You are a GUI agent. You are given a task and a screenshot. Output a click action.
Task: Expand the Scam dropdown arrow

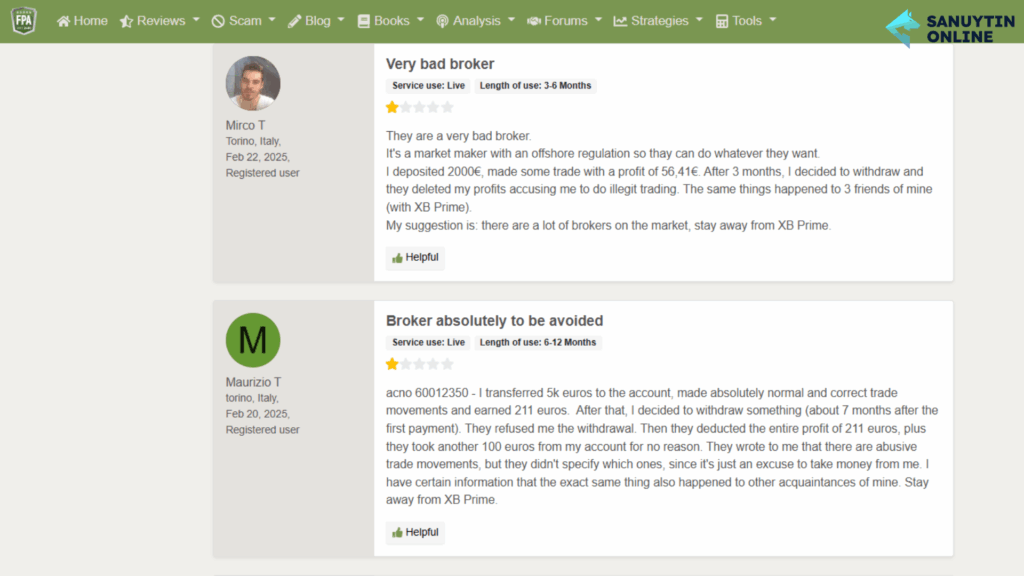pyautogui.click(x=272, y=20)
